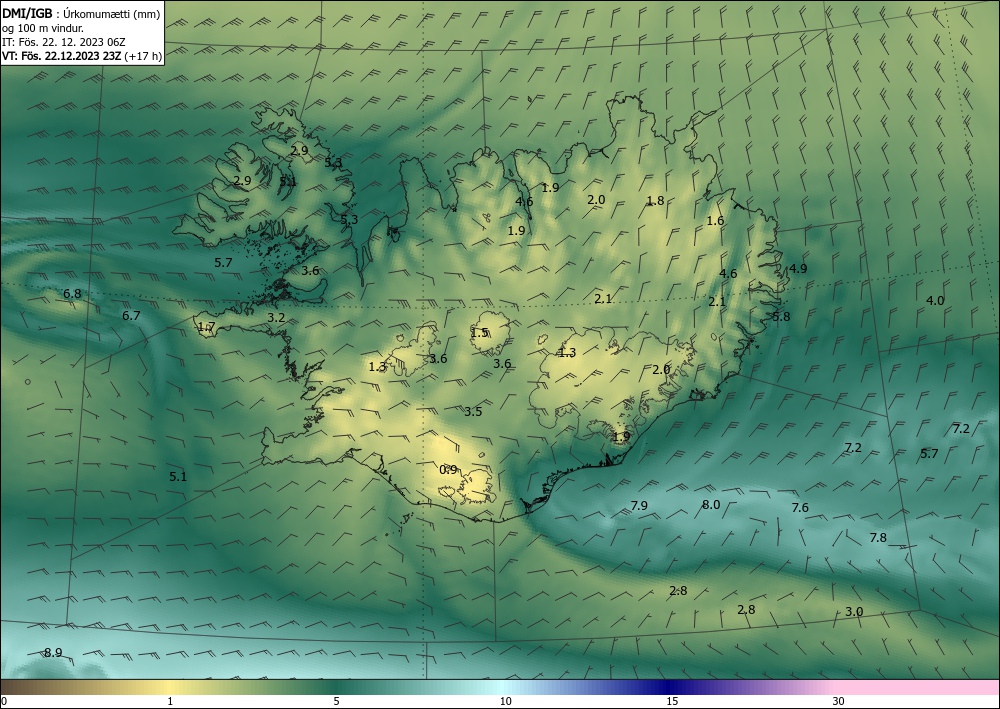
Task: Click the '15' tick on the color scale
Action: pyautogui.click(x=672, y=701)
